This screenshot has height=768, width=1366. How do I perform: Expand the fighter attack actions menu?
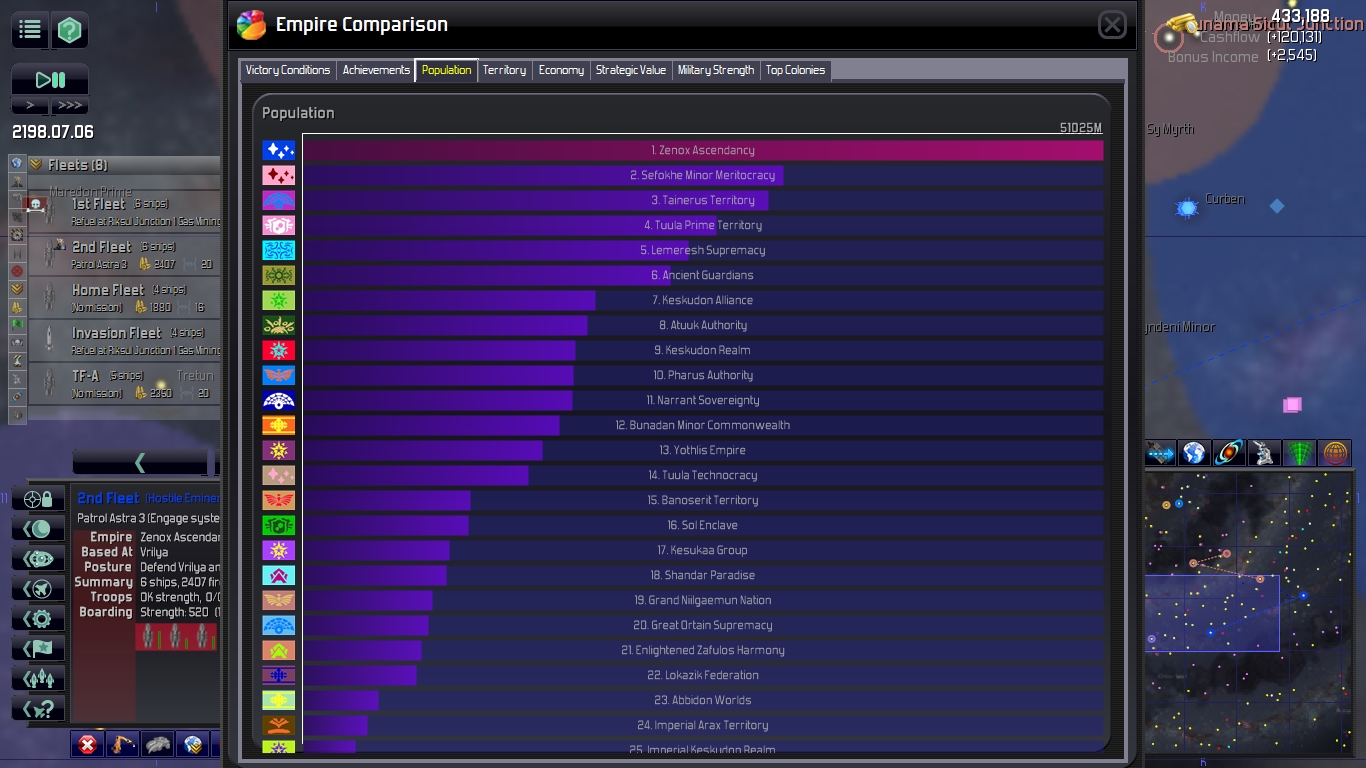click(x=39, y=588)
